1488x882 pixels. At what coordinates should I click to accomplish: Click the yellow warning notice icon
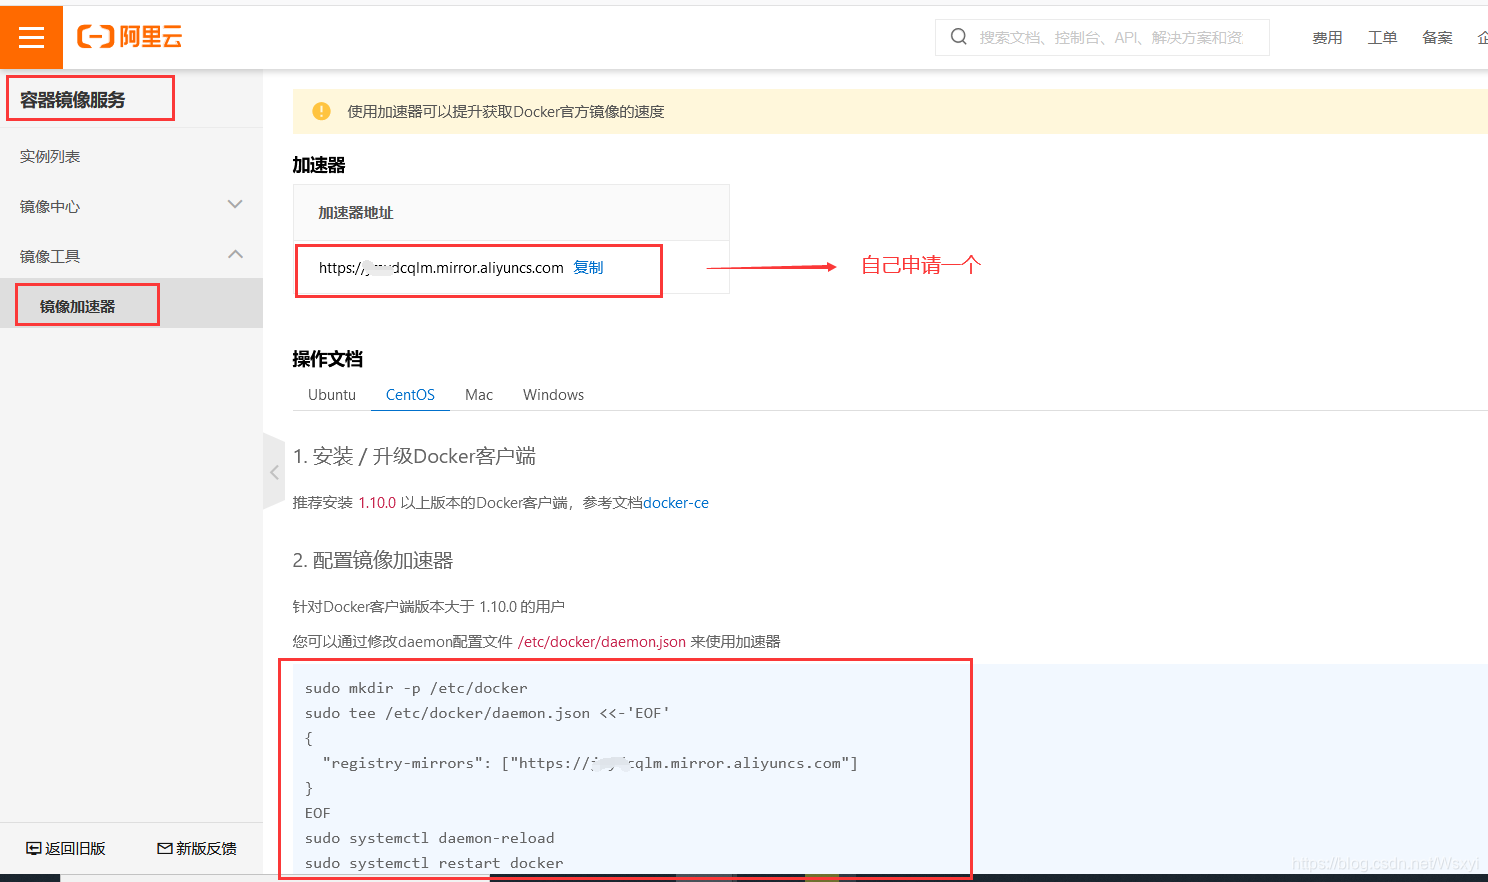tap(321, 111)
